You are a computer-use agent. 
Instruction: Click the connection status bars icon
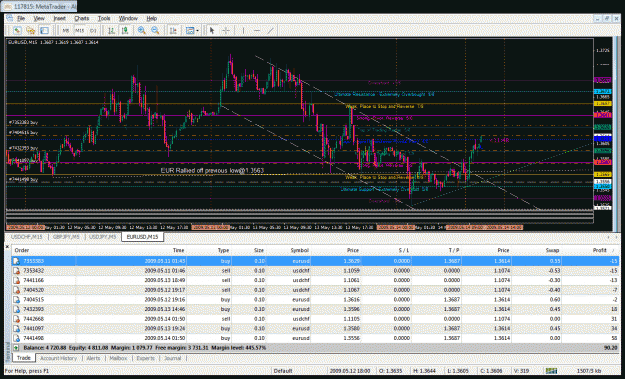(x=552, y=371)
